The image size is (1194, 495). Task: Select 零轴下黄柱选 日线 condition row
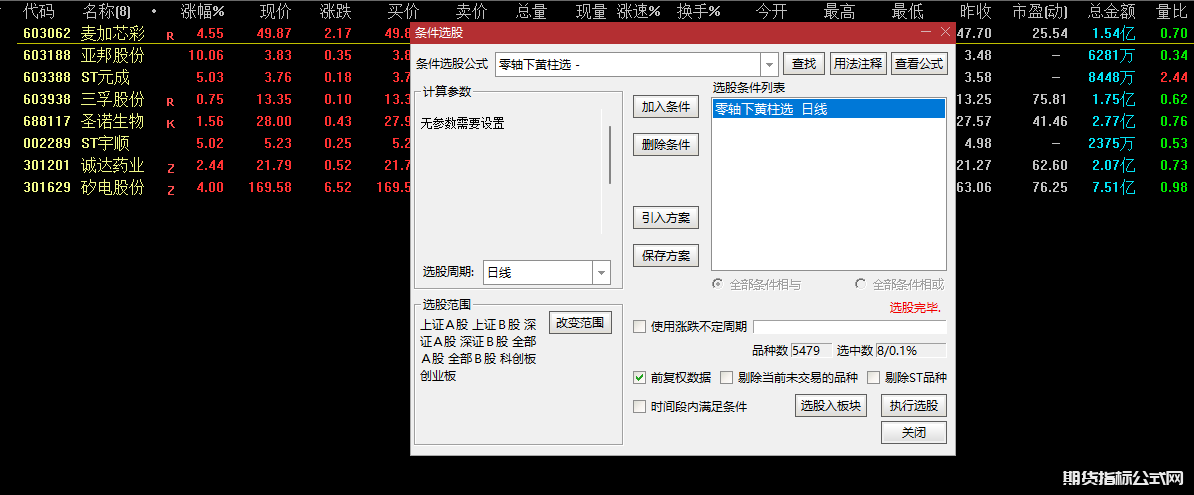pos(828,109)
